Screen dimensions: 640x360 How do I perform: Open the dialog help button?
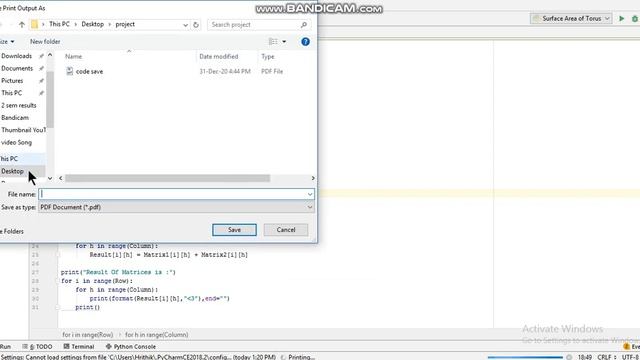coord(305,42)
